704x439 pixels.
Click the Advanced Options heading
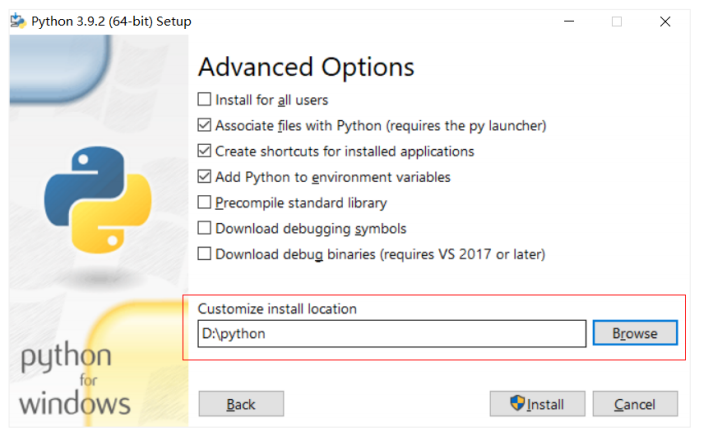point(305,67)
